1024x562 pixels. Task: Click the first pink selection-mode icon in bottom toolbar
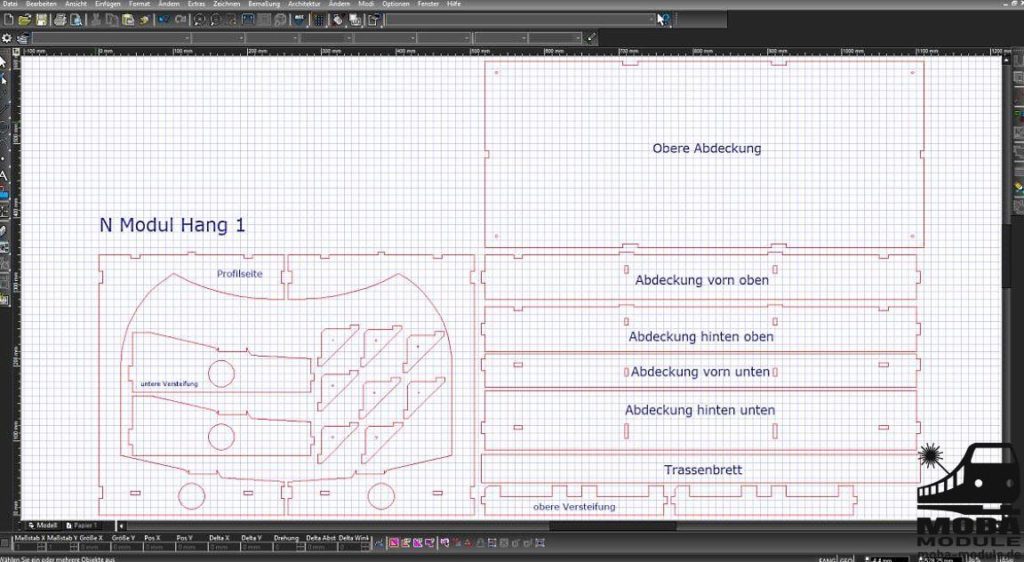(x=393, y=542)
